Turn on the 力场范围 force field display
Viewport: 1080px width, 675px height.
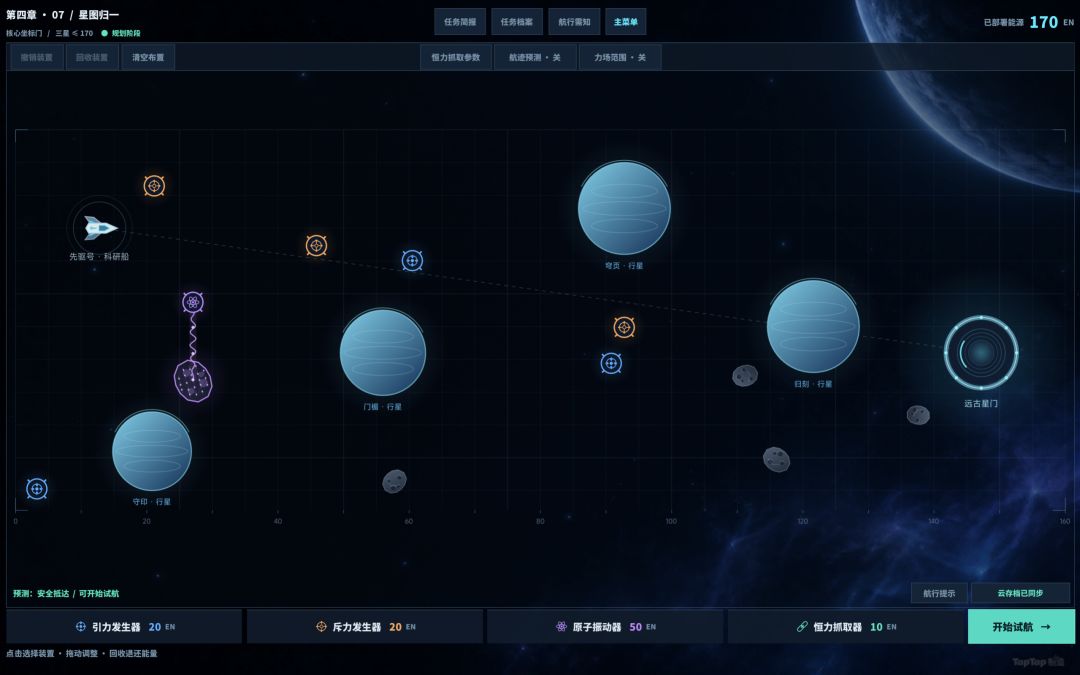[620, 57]
